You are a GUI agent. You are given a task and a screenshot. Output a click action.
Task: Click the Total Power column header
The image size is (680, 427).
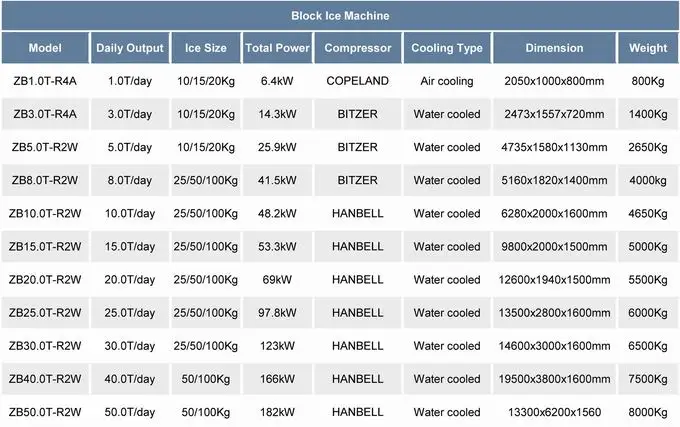274,48
